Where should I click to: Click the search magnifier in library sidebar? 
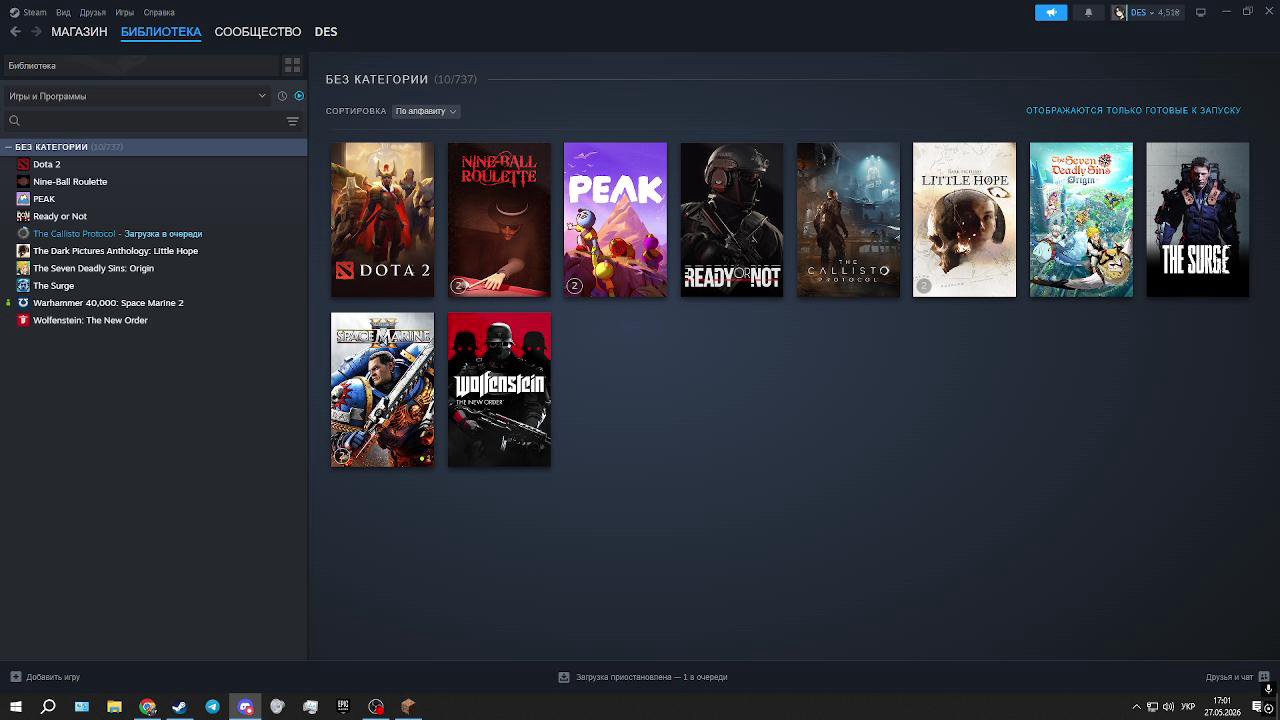click(14, 121)
